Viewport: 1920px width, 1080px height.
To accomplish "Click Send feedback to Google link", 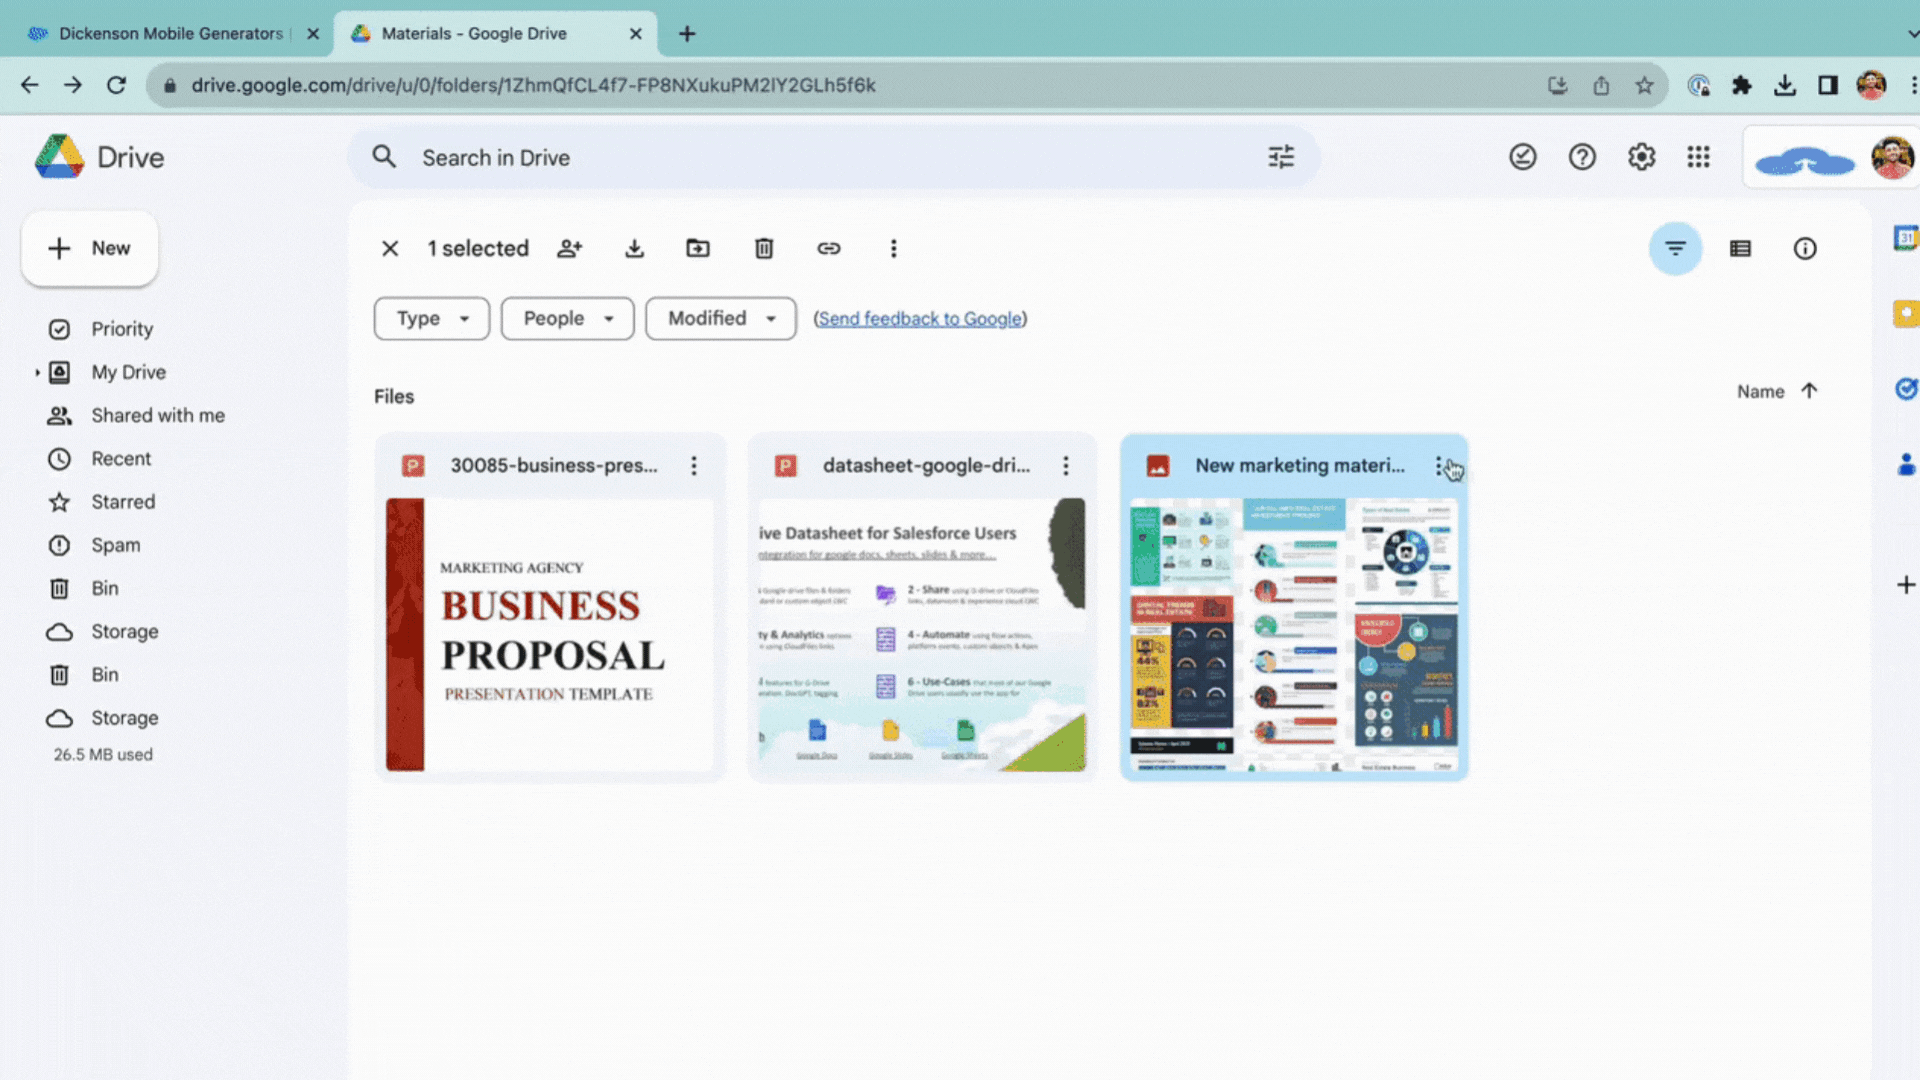I will point(920,318).
